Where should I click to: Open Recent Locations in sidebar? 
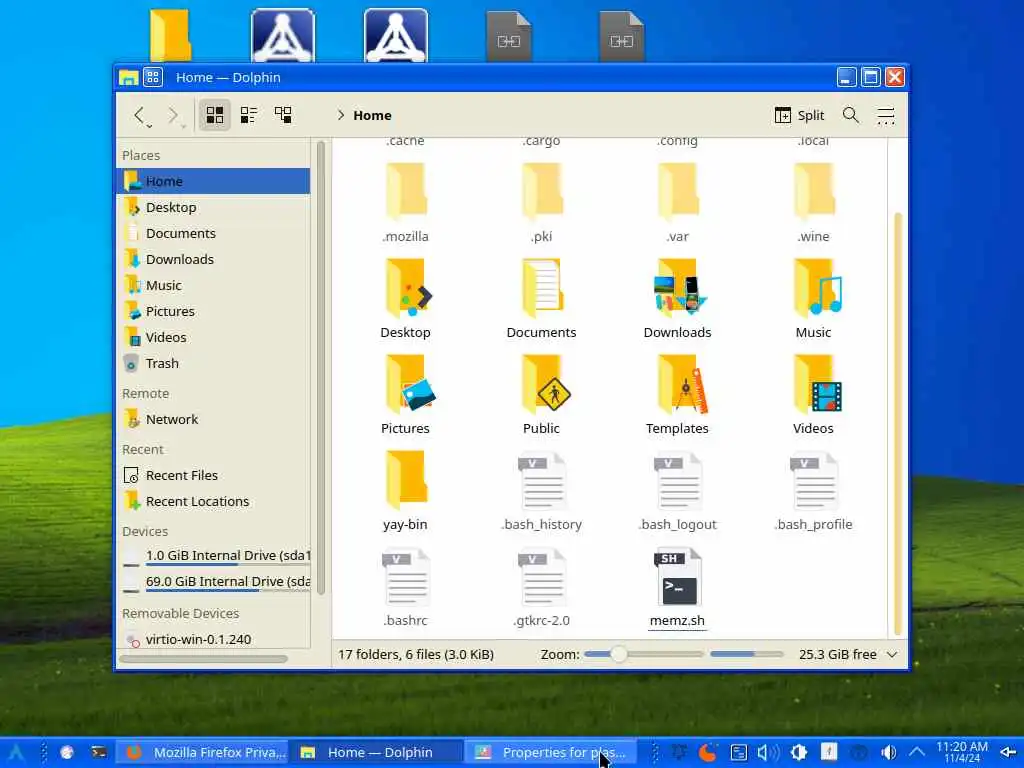point(214,502)
